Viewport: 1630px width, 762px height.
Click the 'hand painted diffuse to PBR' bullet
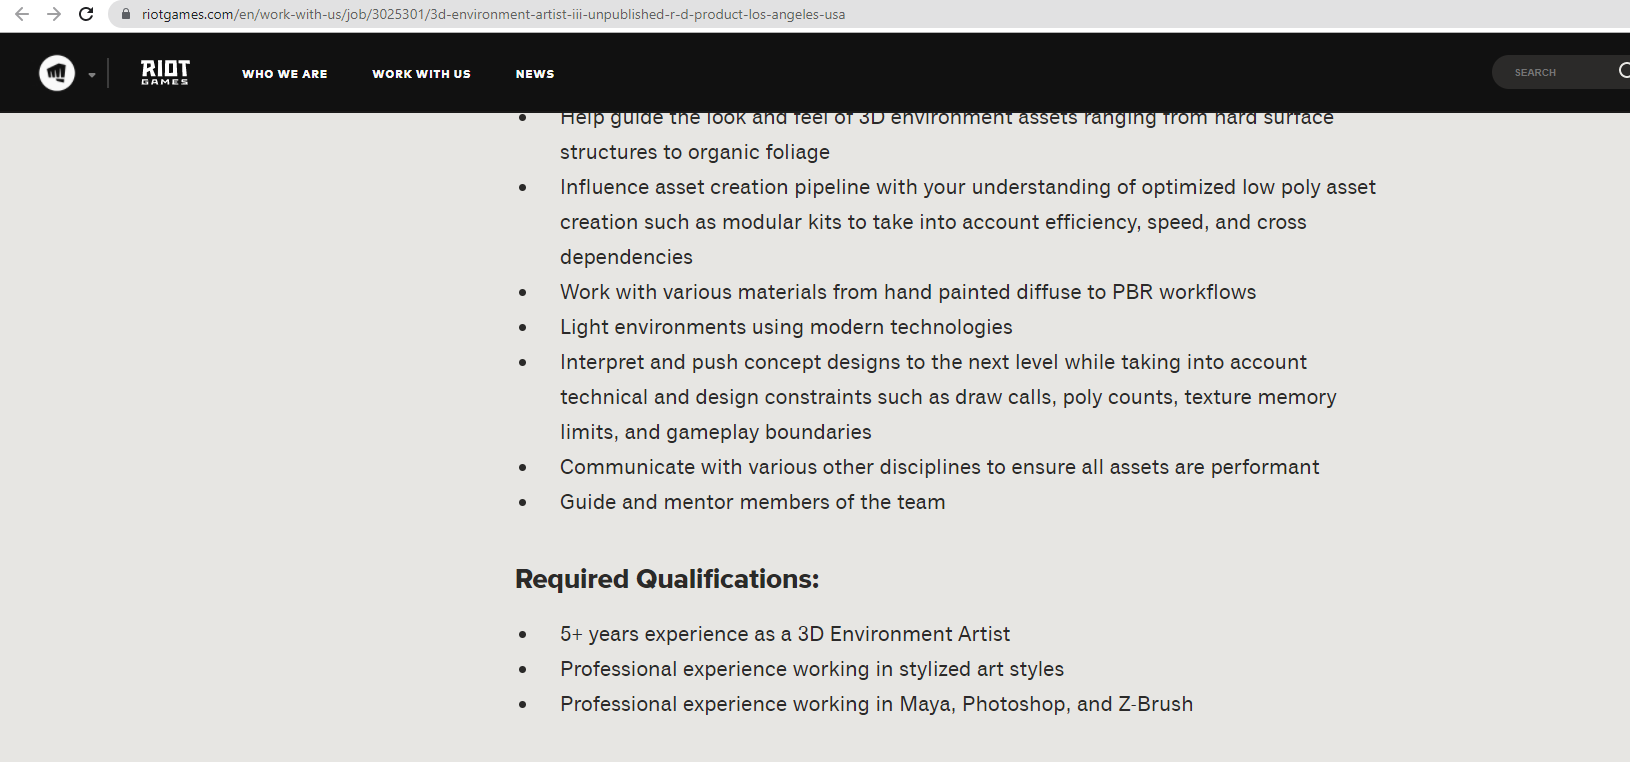point(908,292)
